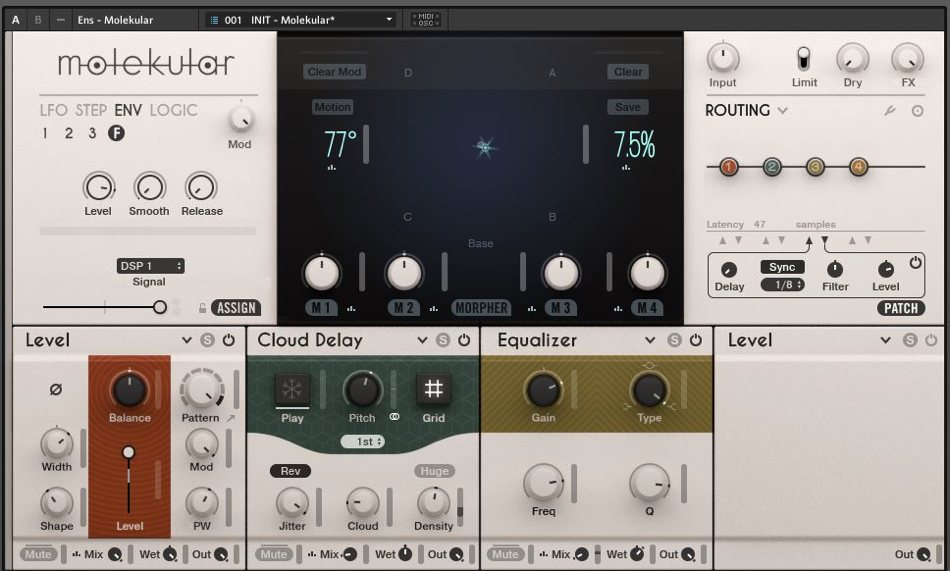Viewport: 950px width, 571px height.
Task: Switch to the LFO modulator tab
Action: 53,110
